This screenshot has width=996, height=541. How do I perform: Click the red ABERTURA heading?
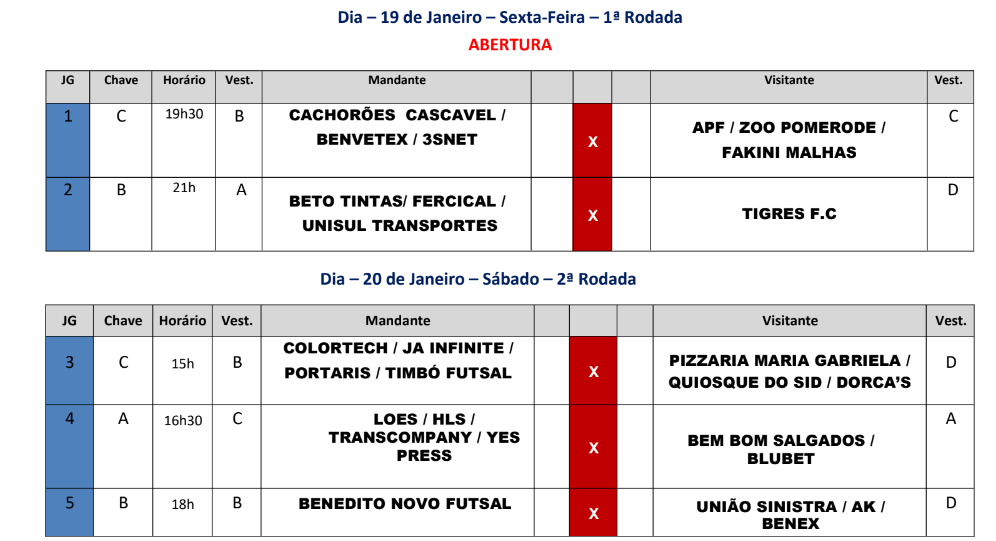point(510,44)
